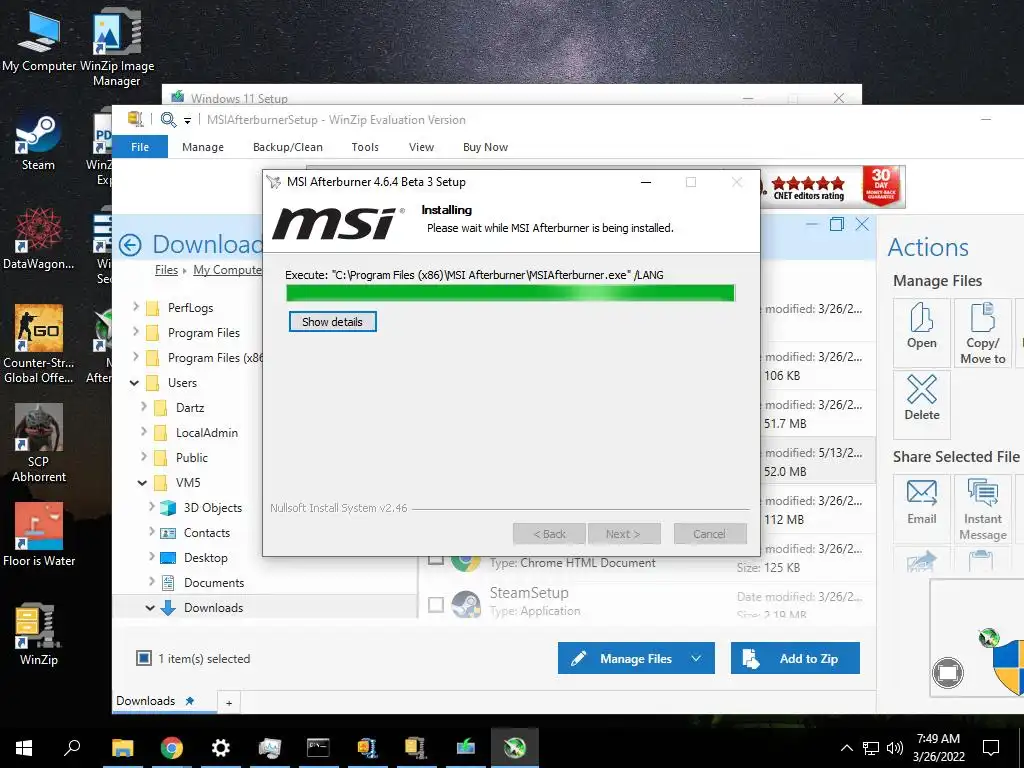This screenshot has width=1024, height=768.
Task: Open the Tools ribbon tab
Action: (x=365, y=147)
